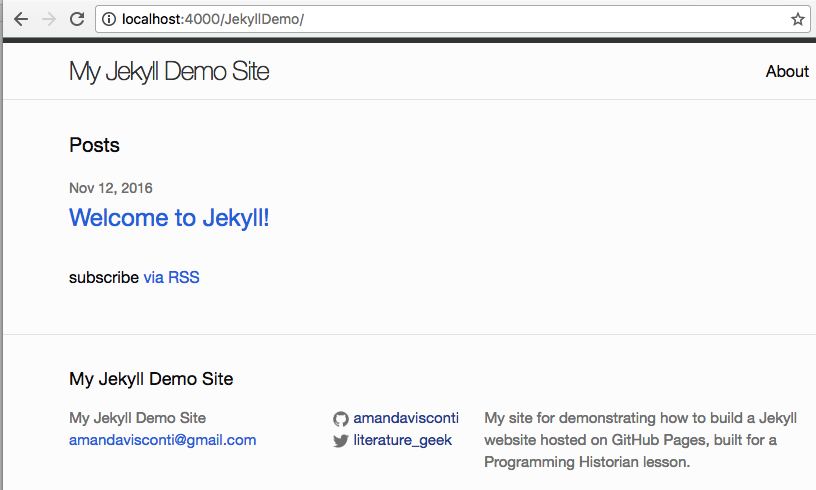Viewport: 816px width, 490px height.
Task: Open the Welcome to Jekyll! post
Action: [x=169, y=217]
